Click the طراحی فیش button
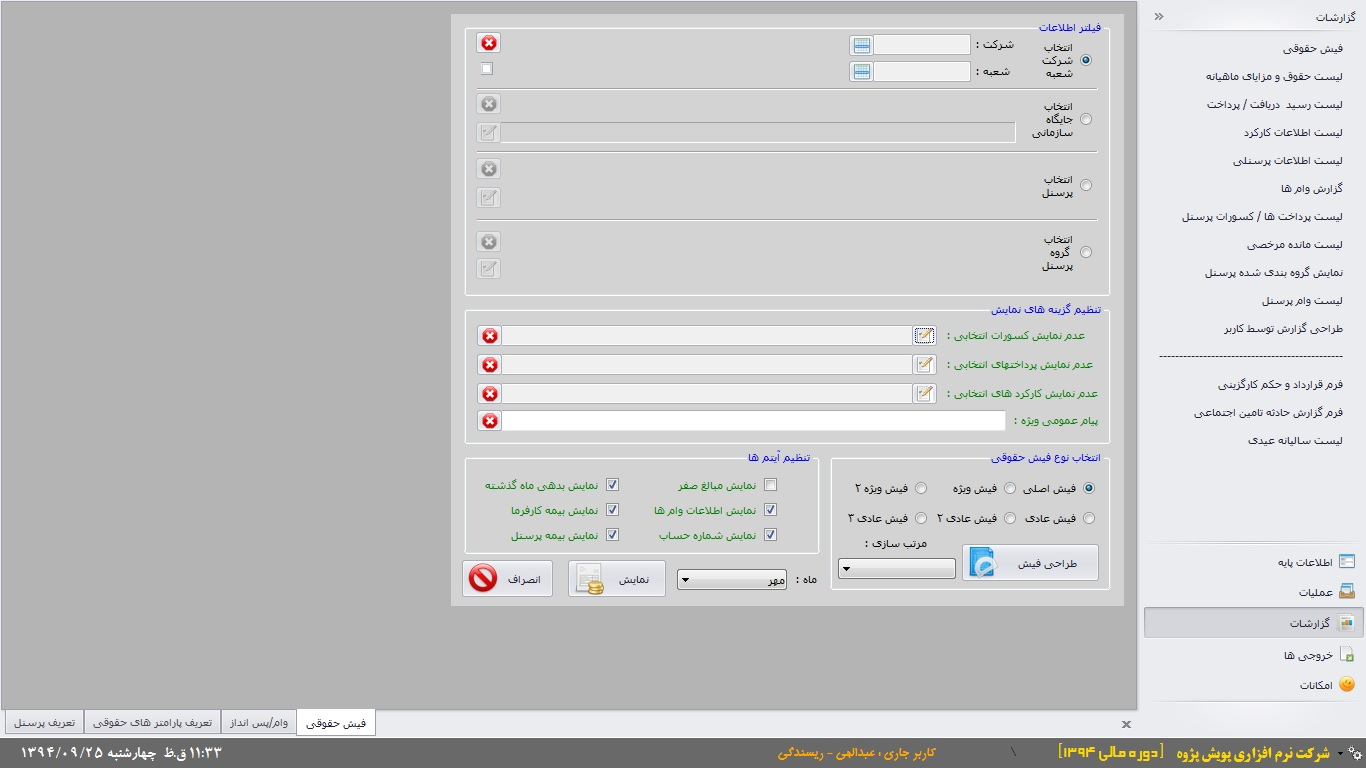The image size is (1366, 768). coord(1029,562)
